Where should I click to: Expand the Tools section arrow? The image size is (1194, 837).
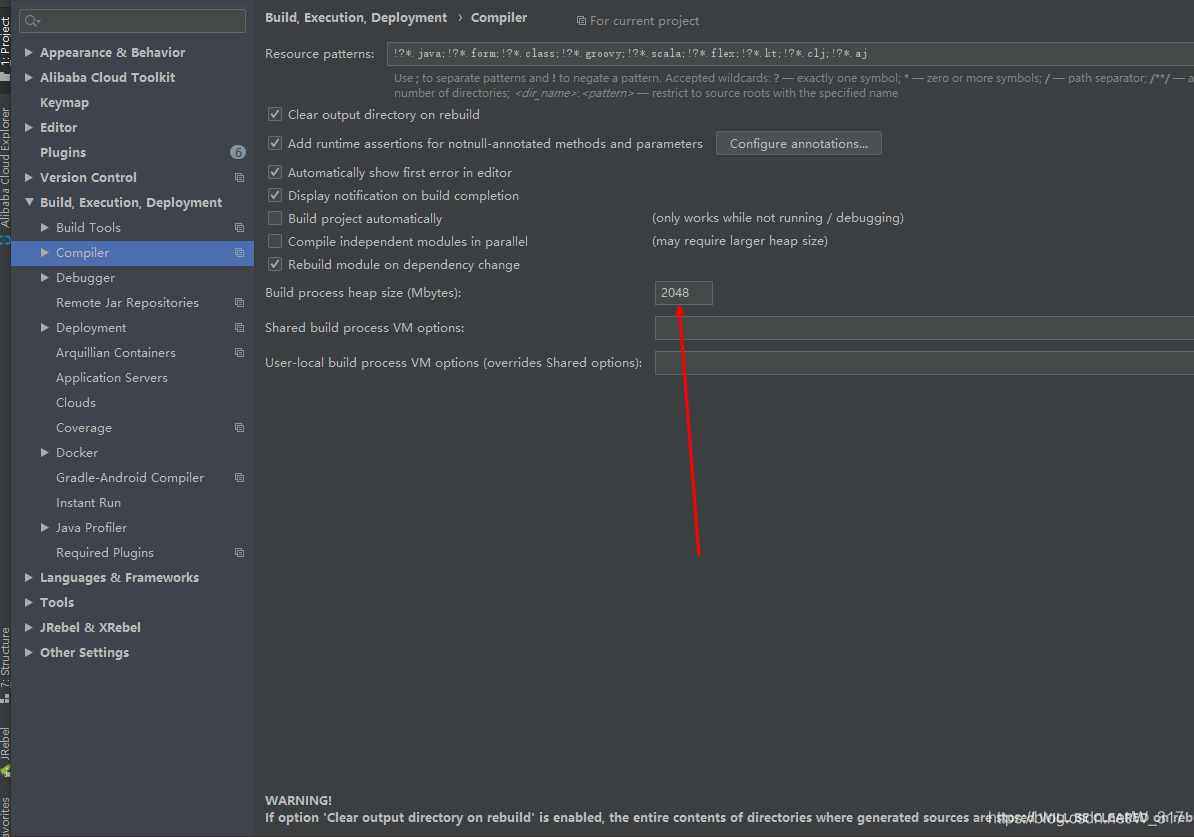click(x=29, y=602)
